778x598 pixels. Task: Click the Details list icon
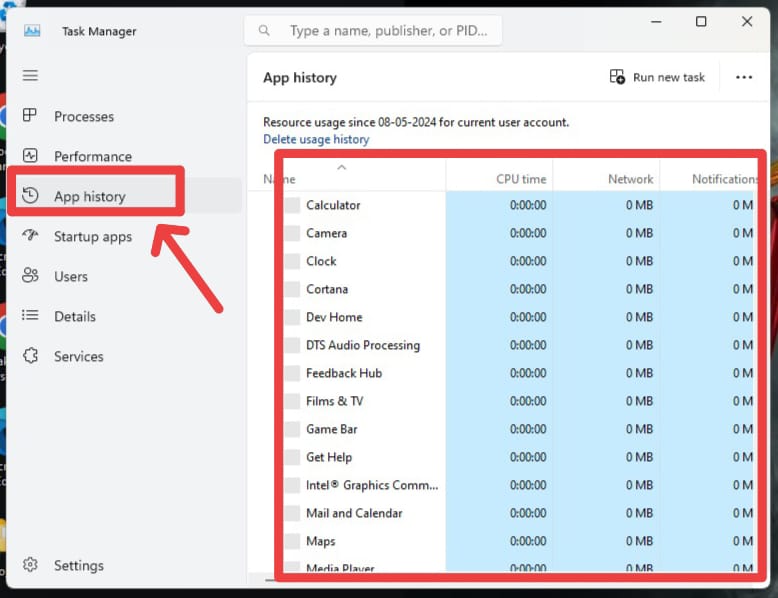30,315
